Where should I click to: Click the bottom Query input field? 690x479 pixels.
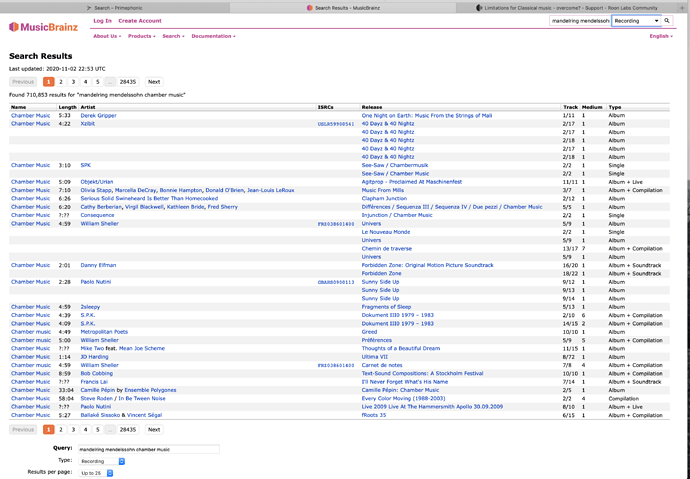coord(149,449)
